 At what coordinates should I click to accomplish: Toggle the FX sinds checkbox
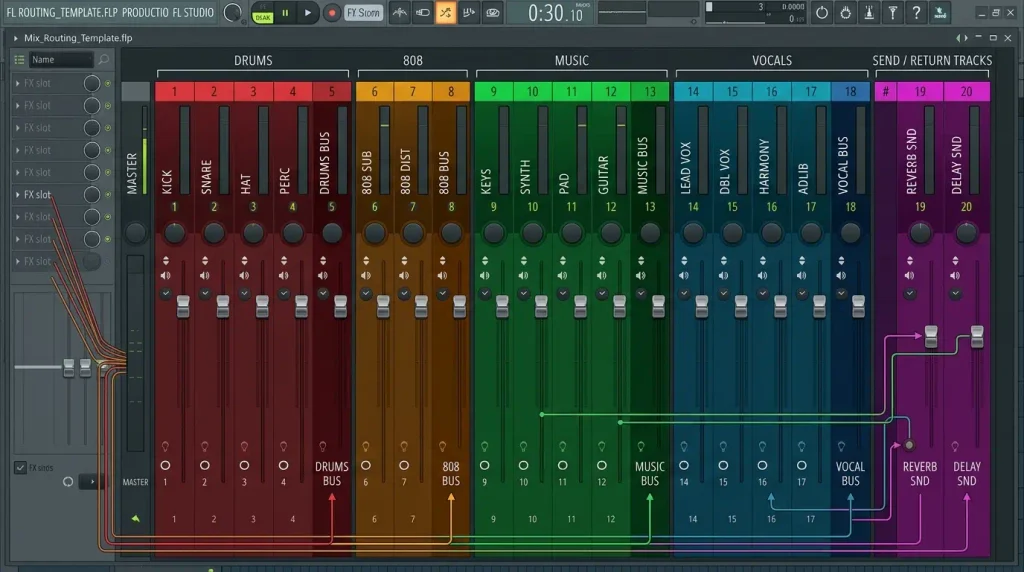[20, 468]
